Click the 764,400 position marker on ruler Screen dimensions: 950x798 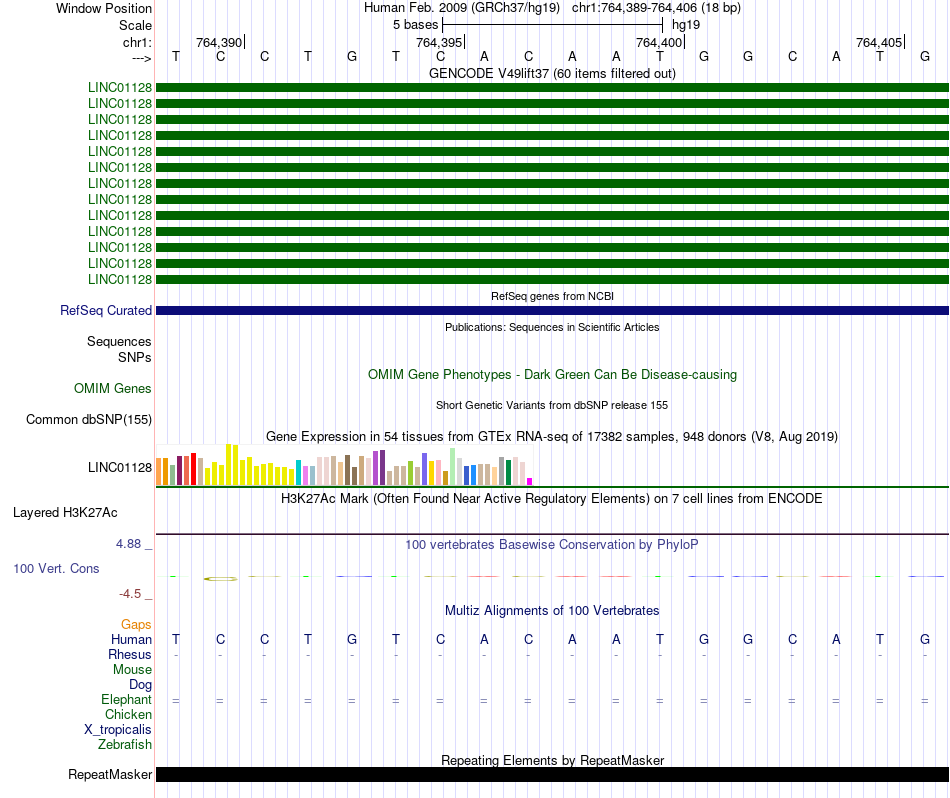pyautogui.click(x=660, y=42)
